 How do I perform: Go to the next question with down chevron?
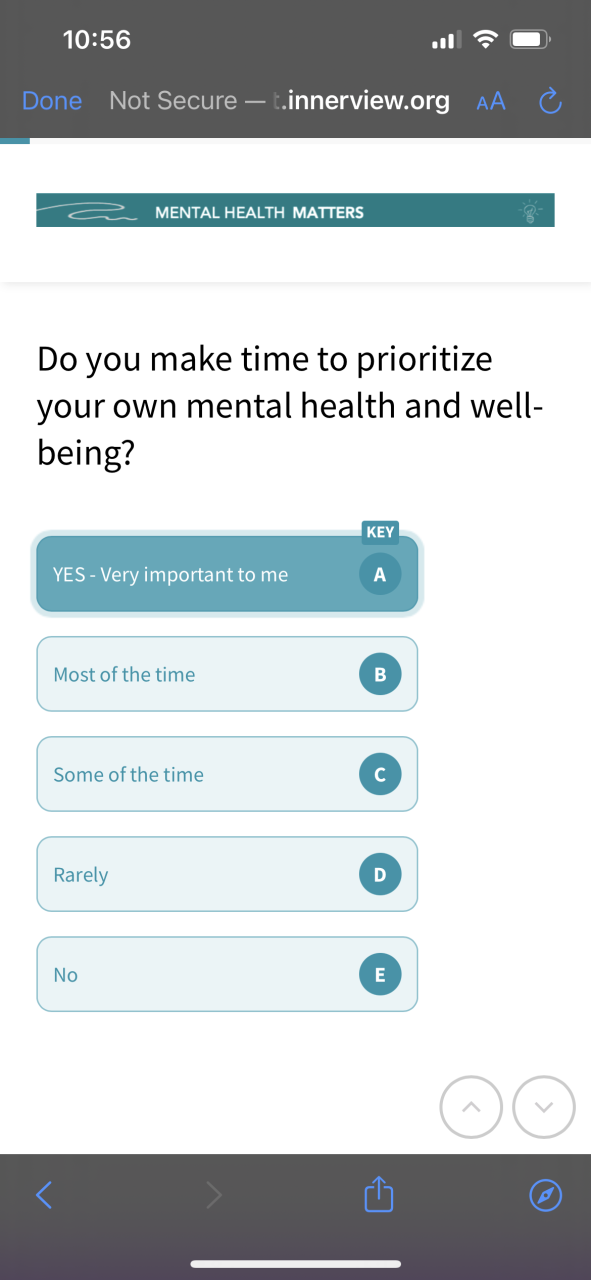(544, 1106)
